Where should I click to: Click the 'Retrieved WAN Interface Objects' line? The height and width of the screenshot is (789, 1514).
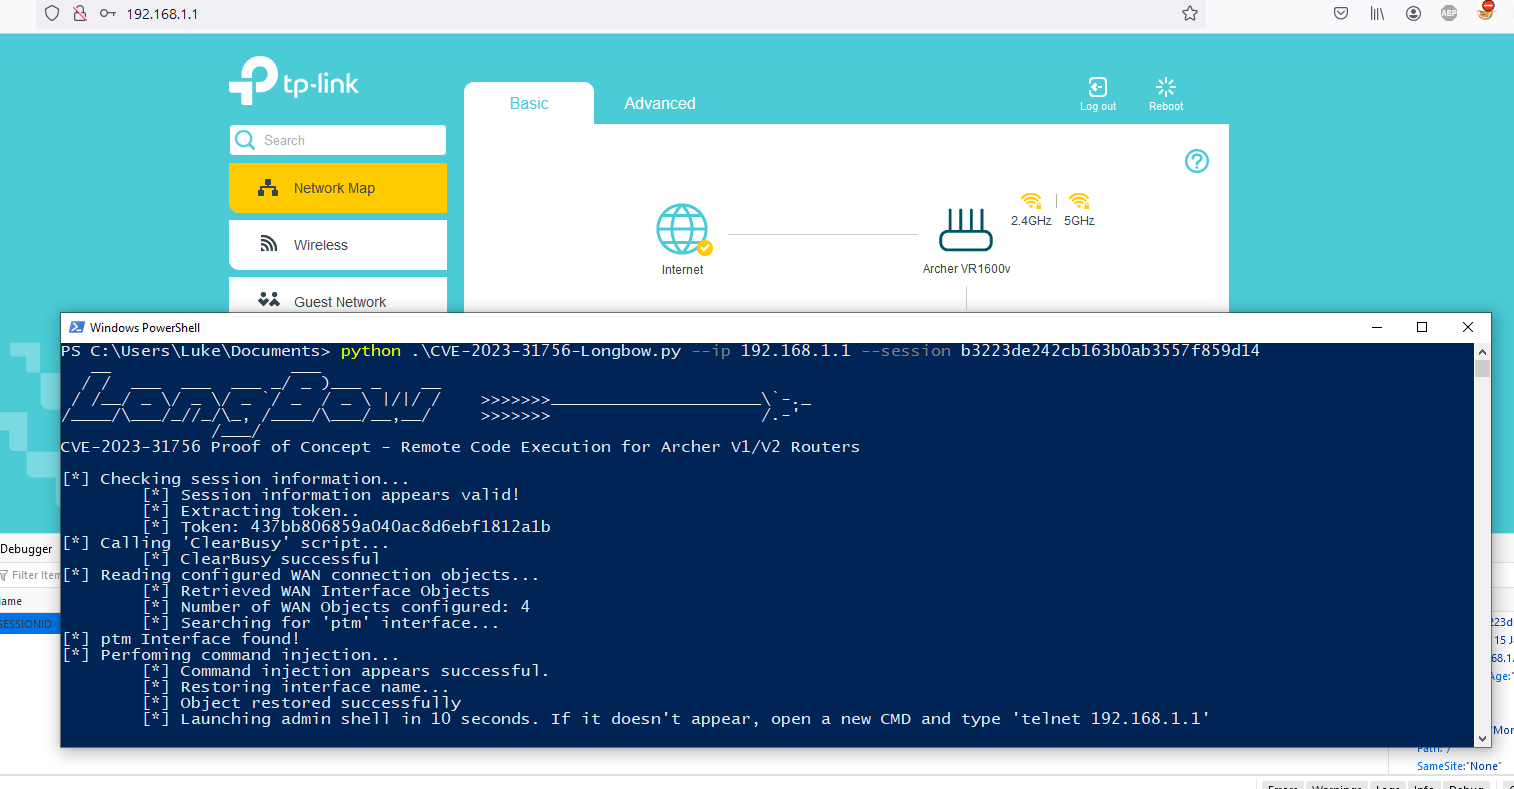(316, 591)
